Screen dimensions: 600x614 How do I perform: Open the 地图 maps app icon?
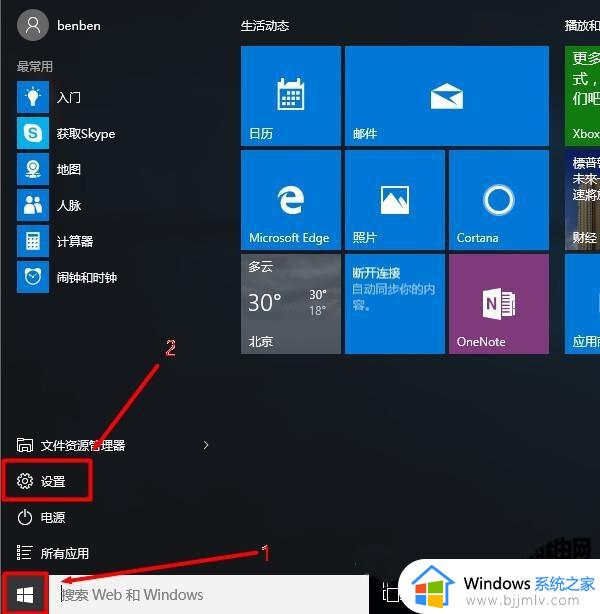[x=33, y=169]
